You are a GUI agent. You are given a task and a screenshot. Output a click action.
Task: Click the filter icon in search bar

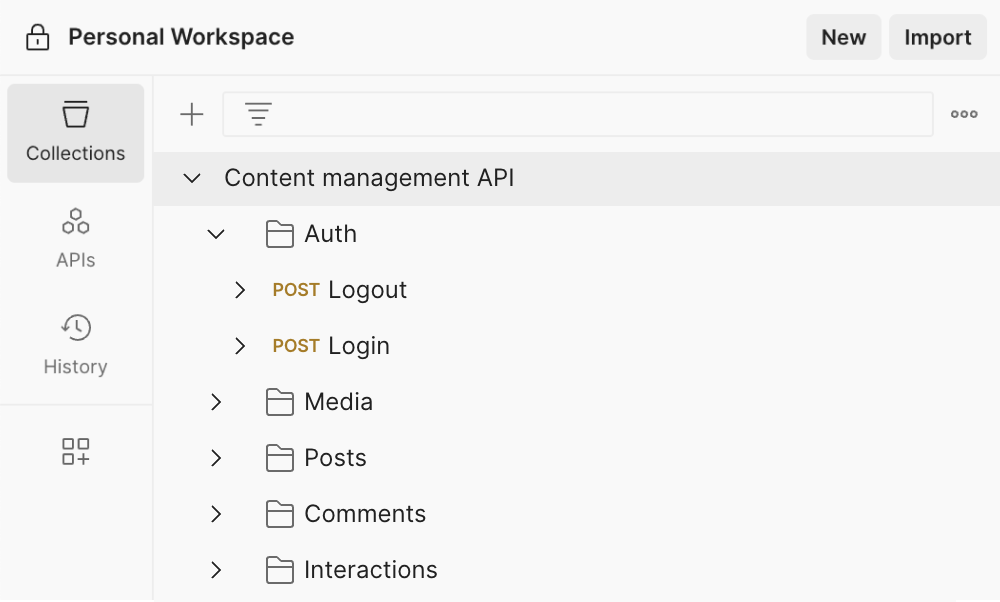pyautogui.click(x=259, y=115)
